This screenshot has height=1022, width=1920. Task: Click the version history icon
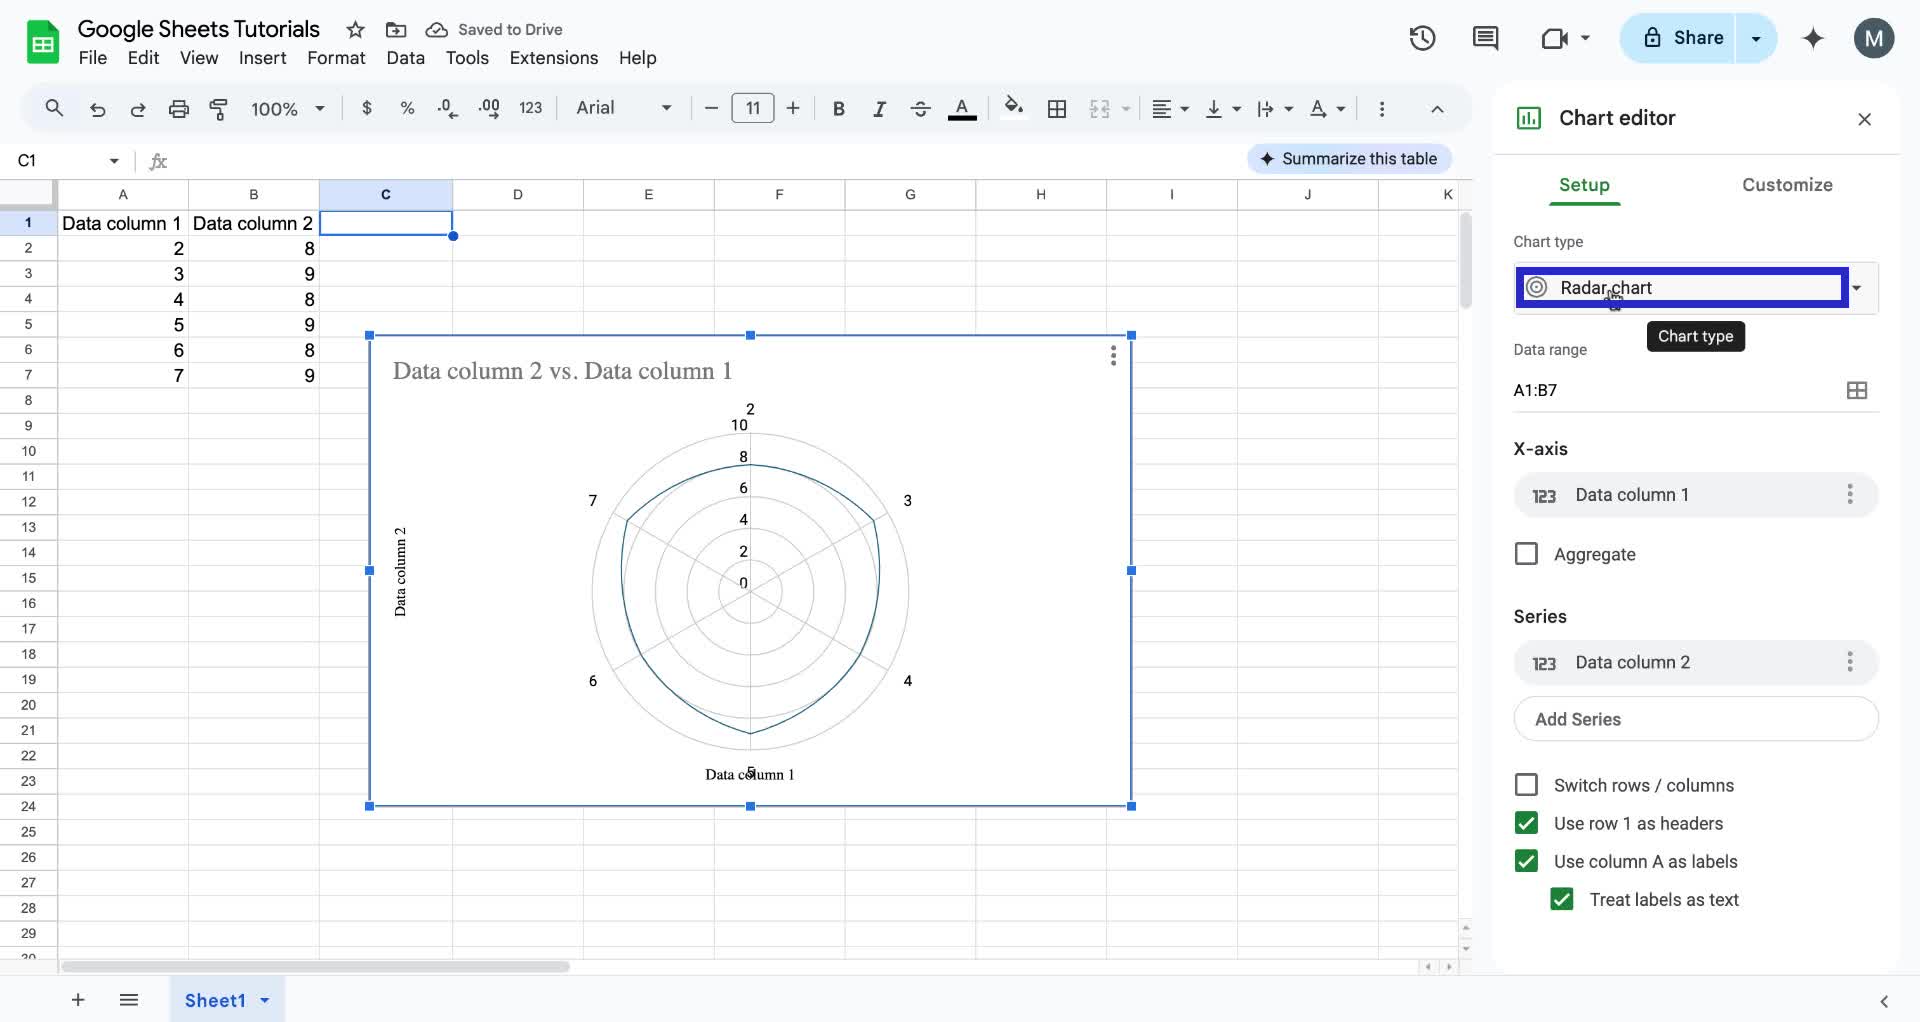tap(1421, 38)
